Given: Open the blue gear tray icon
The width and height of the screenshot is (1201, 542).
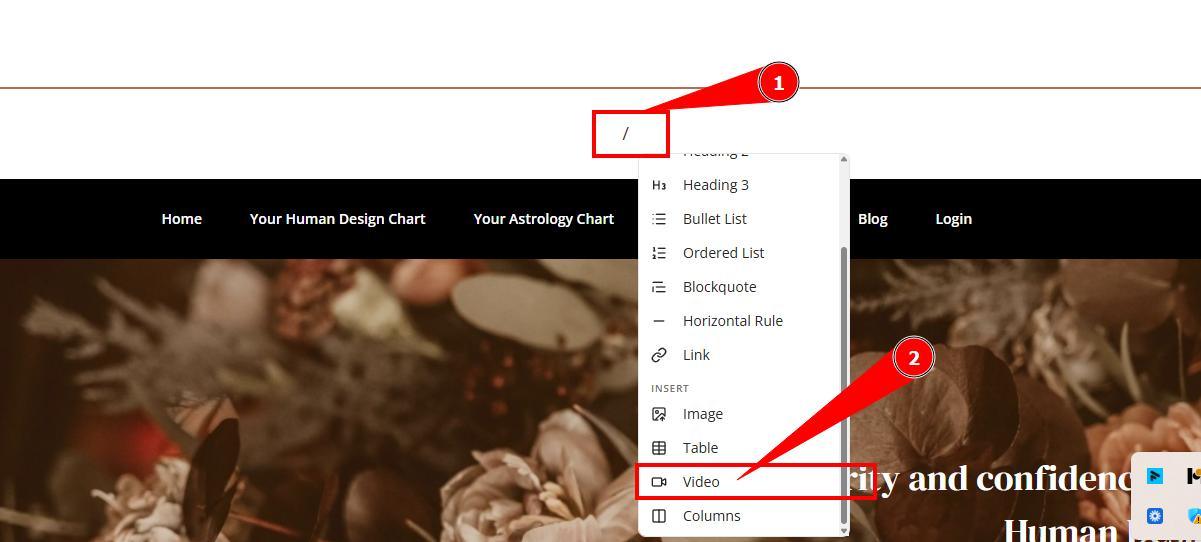Looking at the screenshot, I should (x=1155, y=516).
